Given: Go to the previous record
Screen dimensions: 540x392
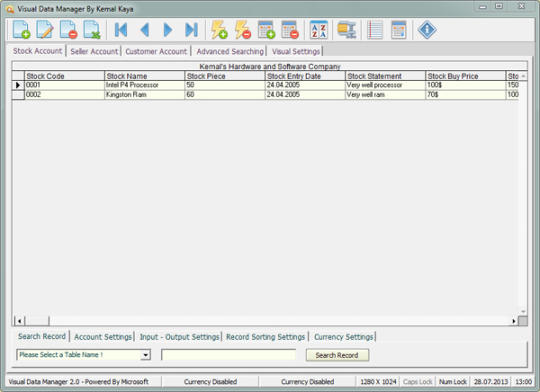Looking at the screenshot, I should (145, 30).
